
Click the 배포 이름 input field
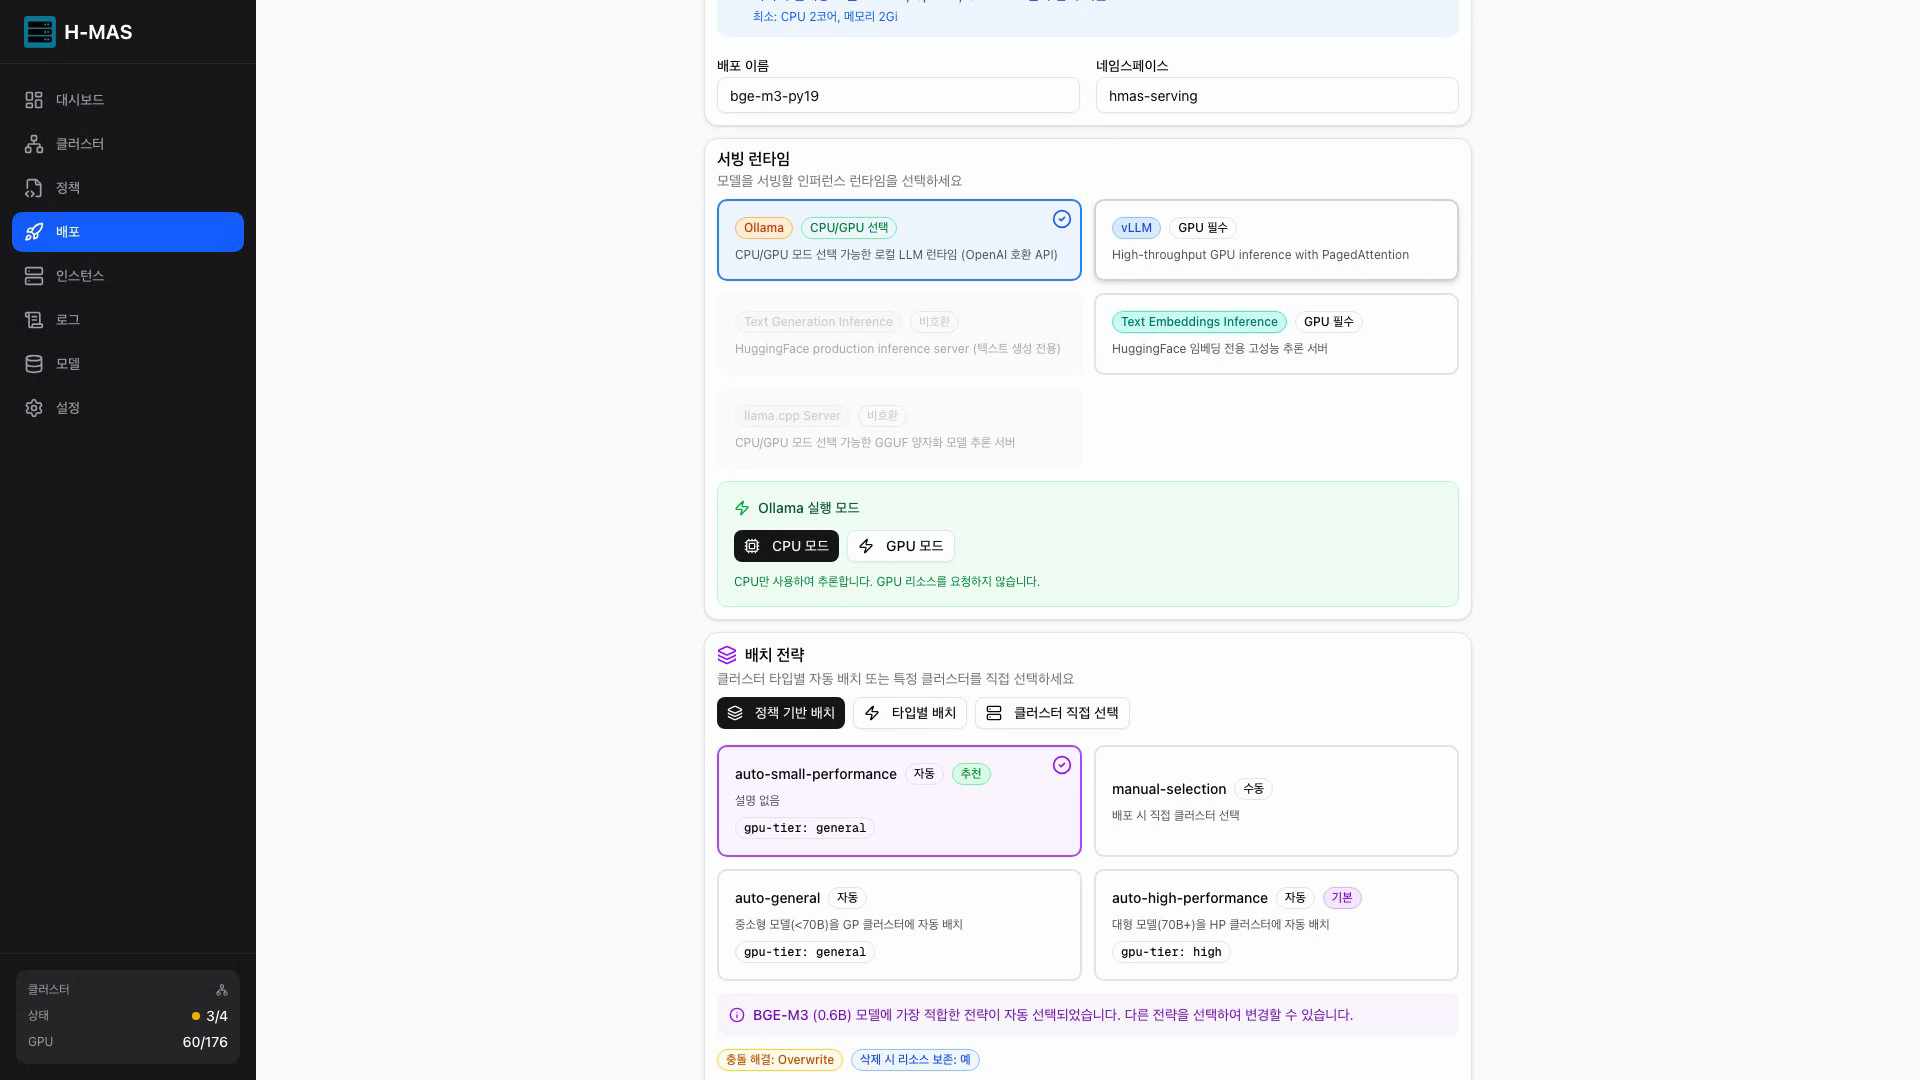pos(897,96)
